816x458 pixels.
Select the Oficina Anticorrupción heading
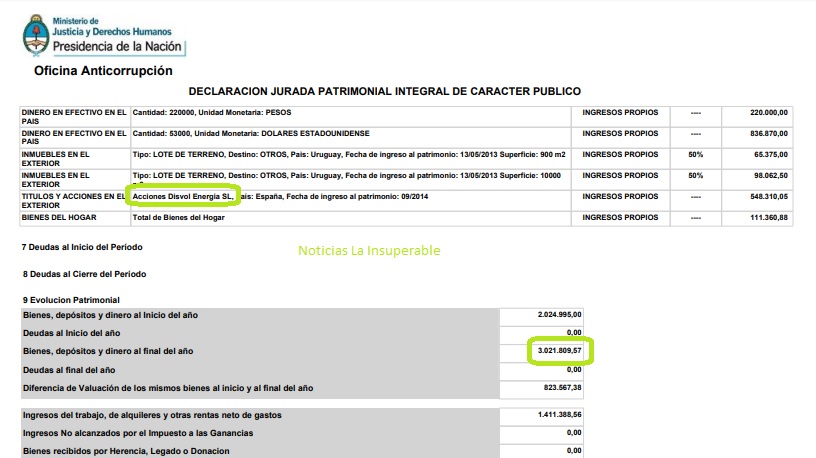(103, 71)
